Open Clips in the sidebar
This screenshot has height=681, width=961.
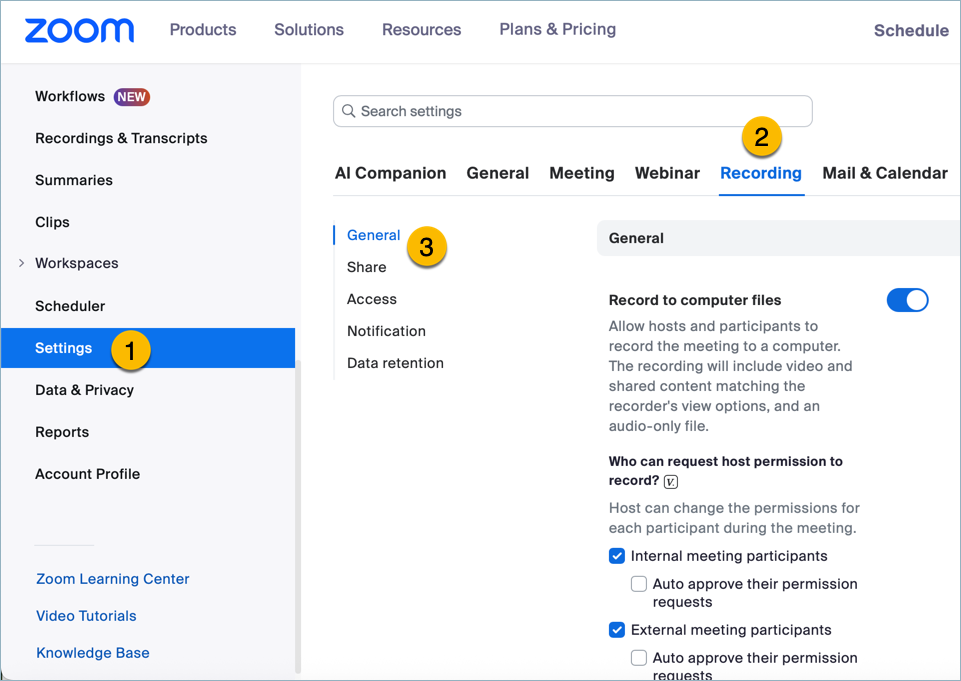(52, 222)
